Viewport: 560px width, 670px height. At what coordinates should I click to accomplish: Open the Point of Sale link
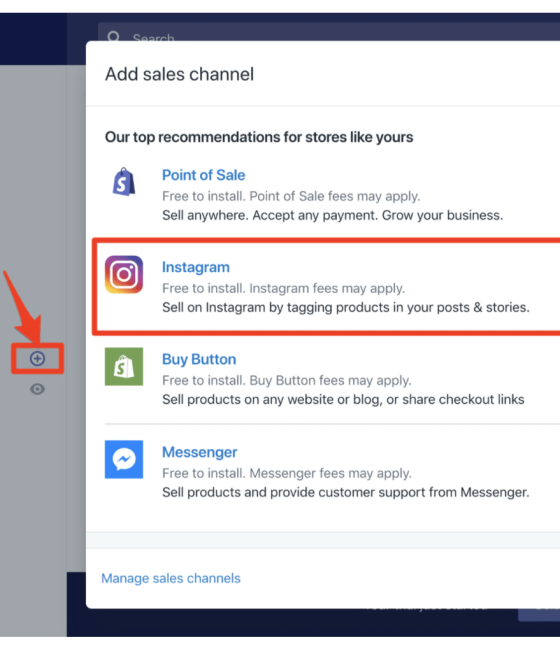203,175
